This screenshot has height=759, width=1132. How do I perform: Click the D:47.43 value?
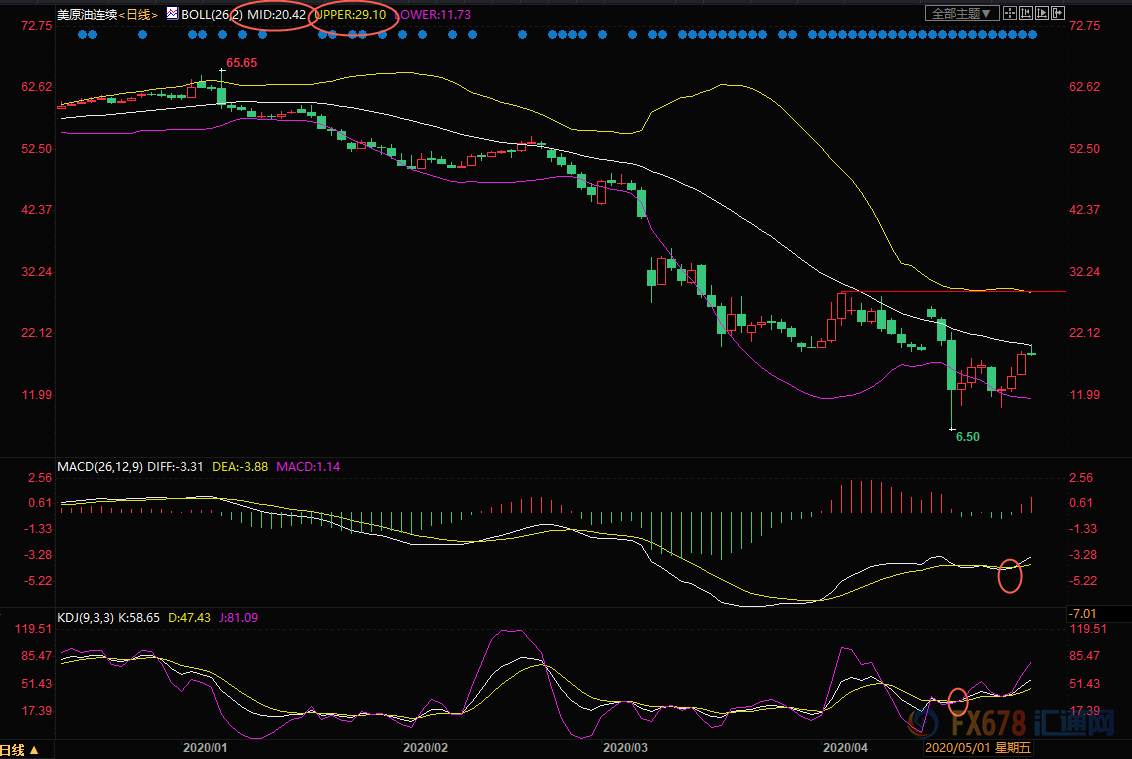[189, 617]
